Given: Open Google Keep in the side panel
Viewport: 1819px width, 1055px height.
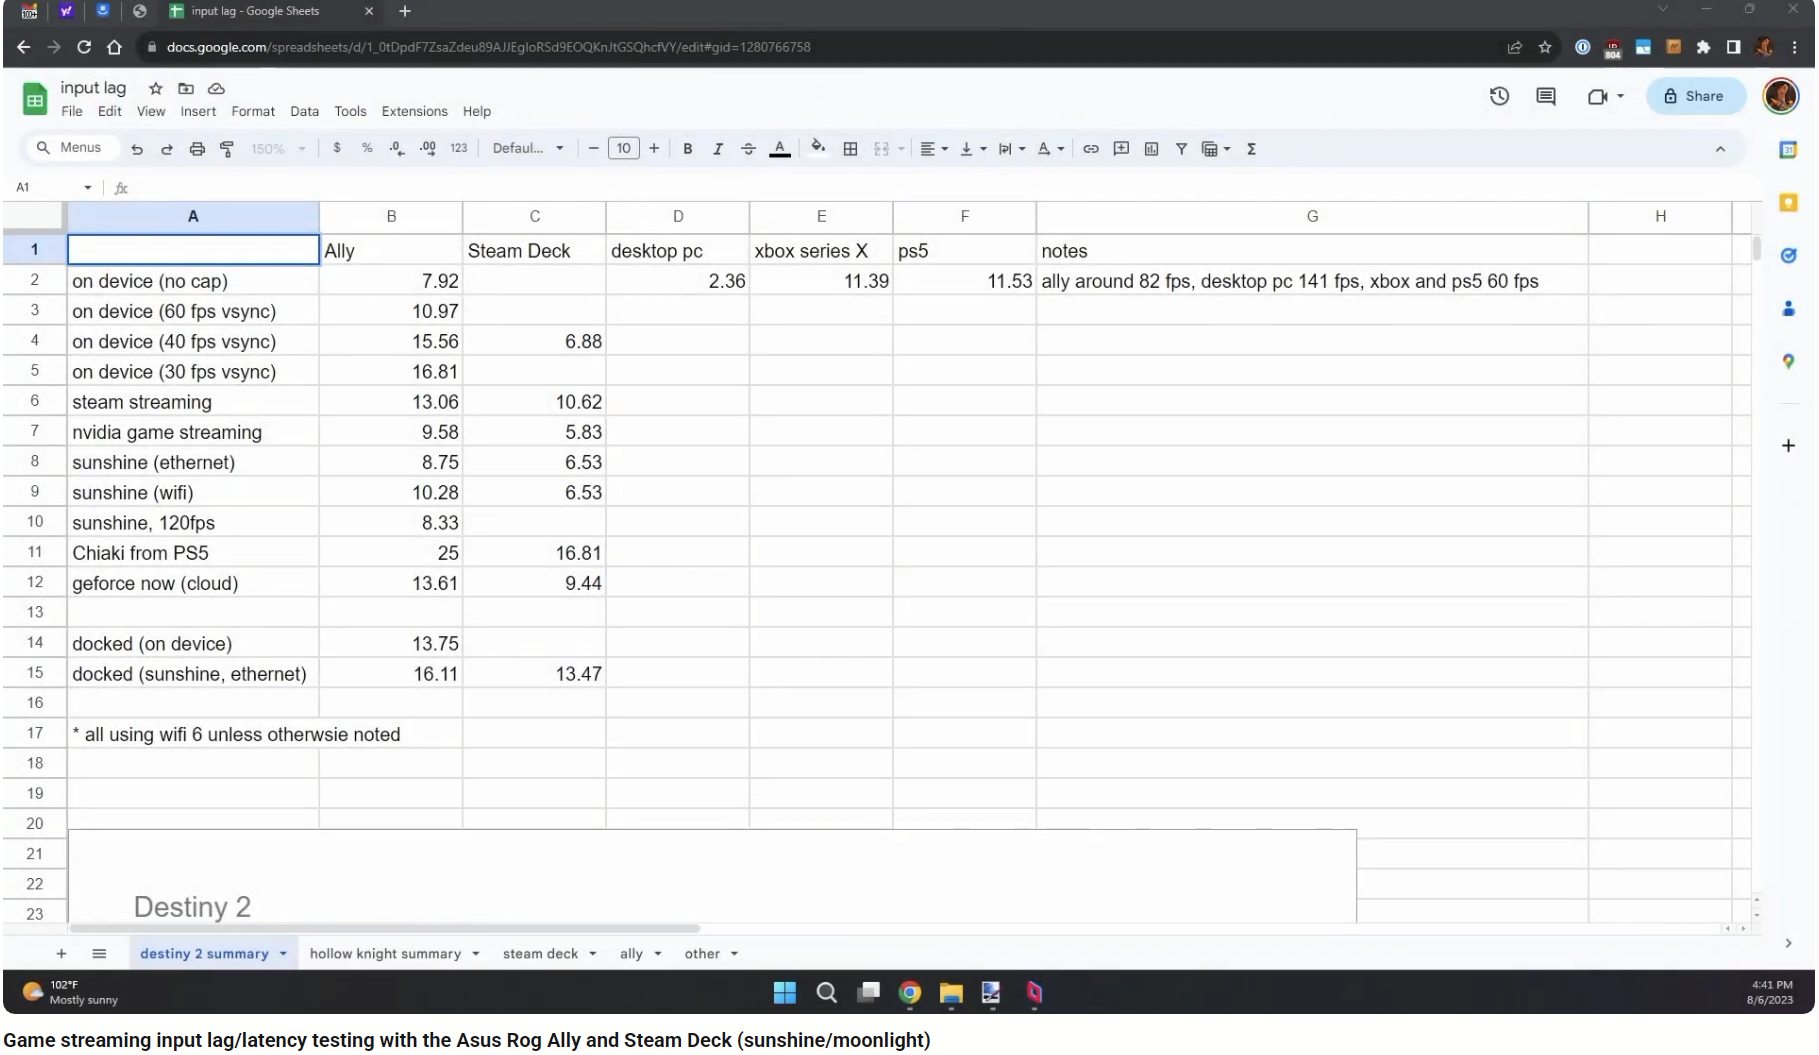Looking at the screenshot, I should tap(1788, 203).
